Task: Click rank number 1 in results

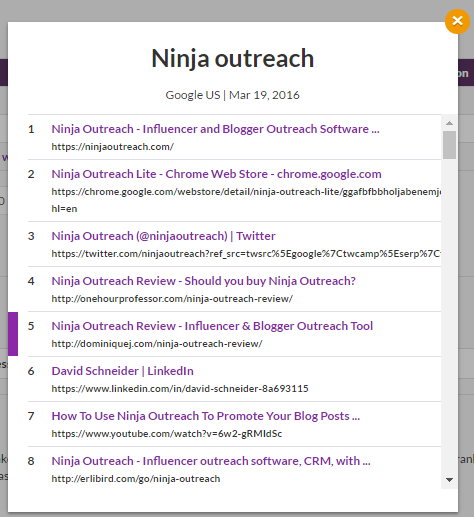Action: (31, 129)
